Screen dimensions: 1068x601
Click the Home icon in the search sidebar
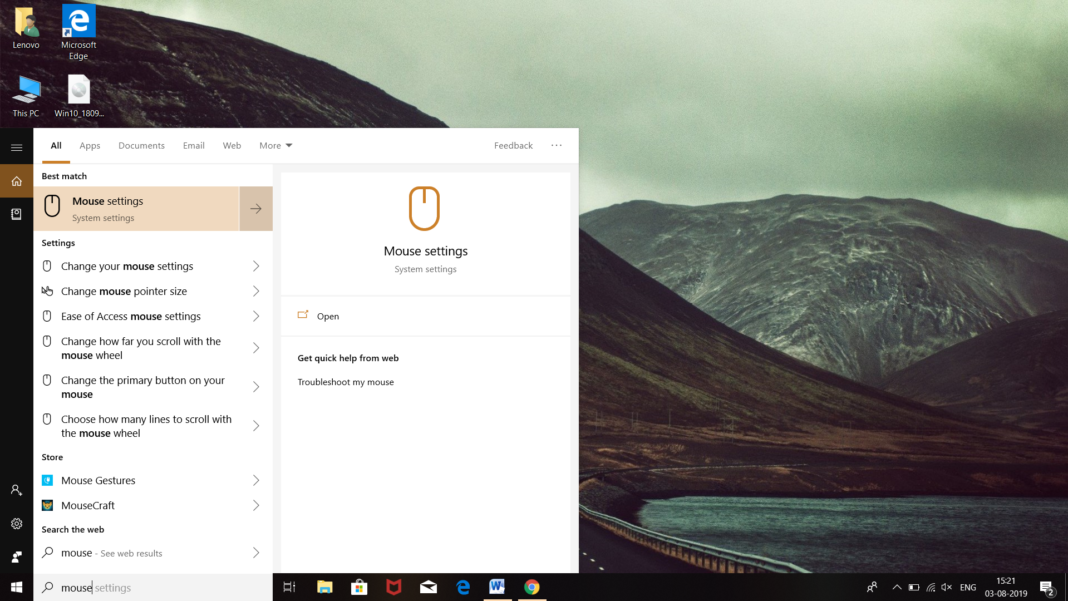pos(16,181)
